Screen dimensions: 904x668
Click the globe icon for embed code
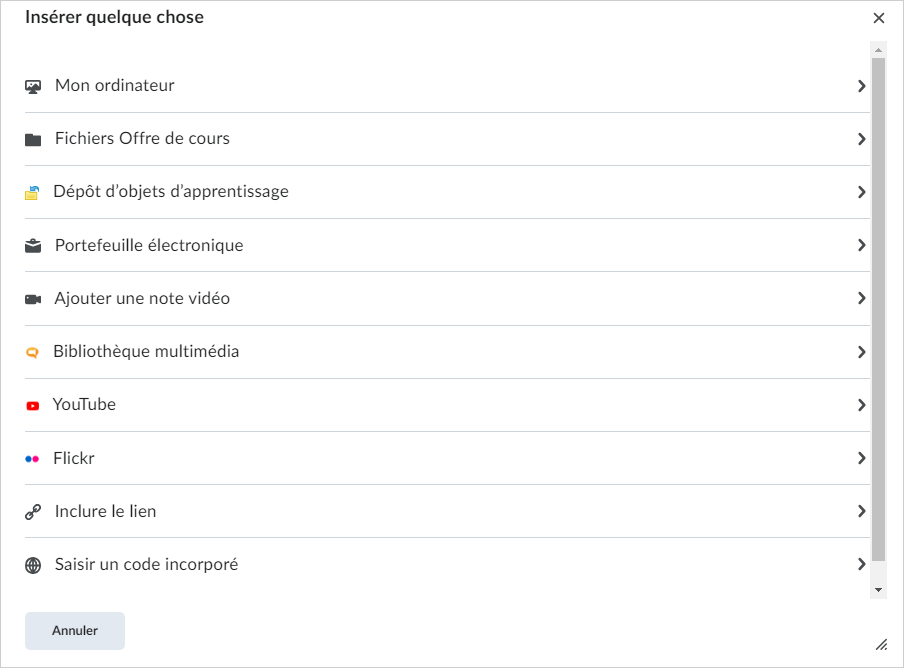click(33, 565)
